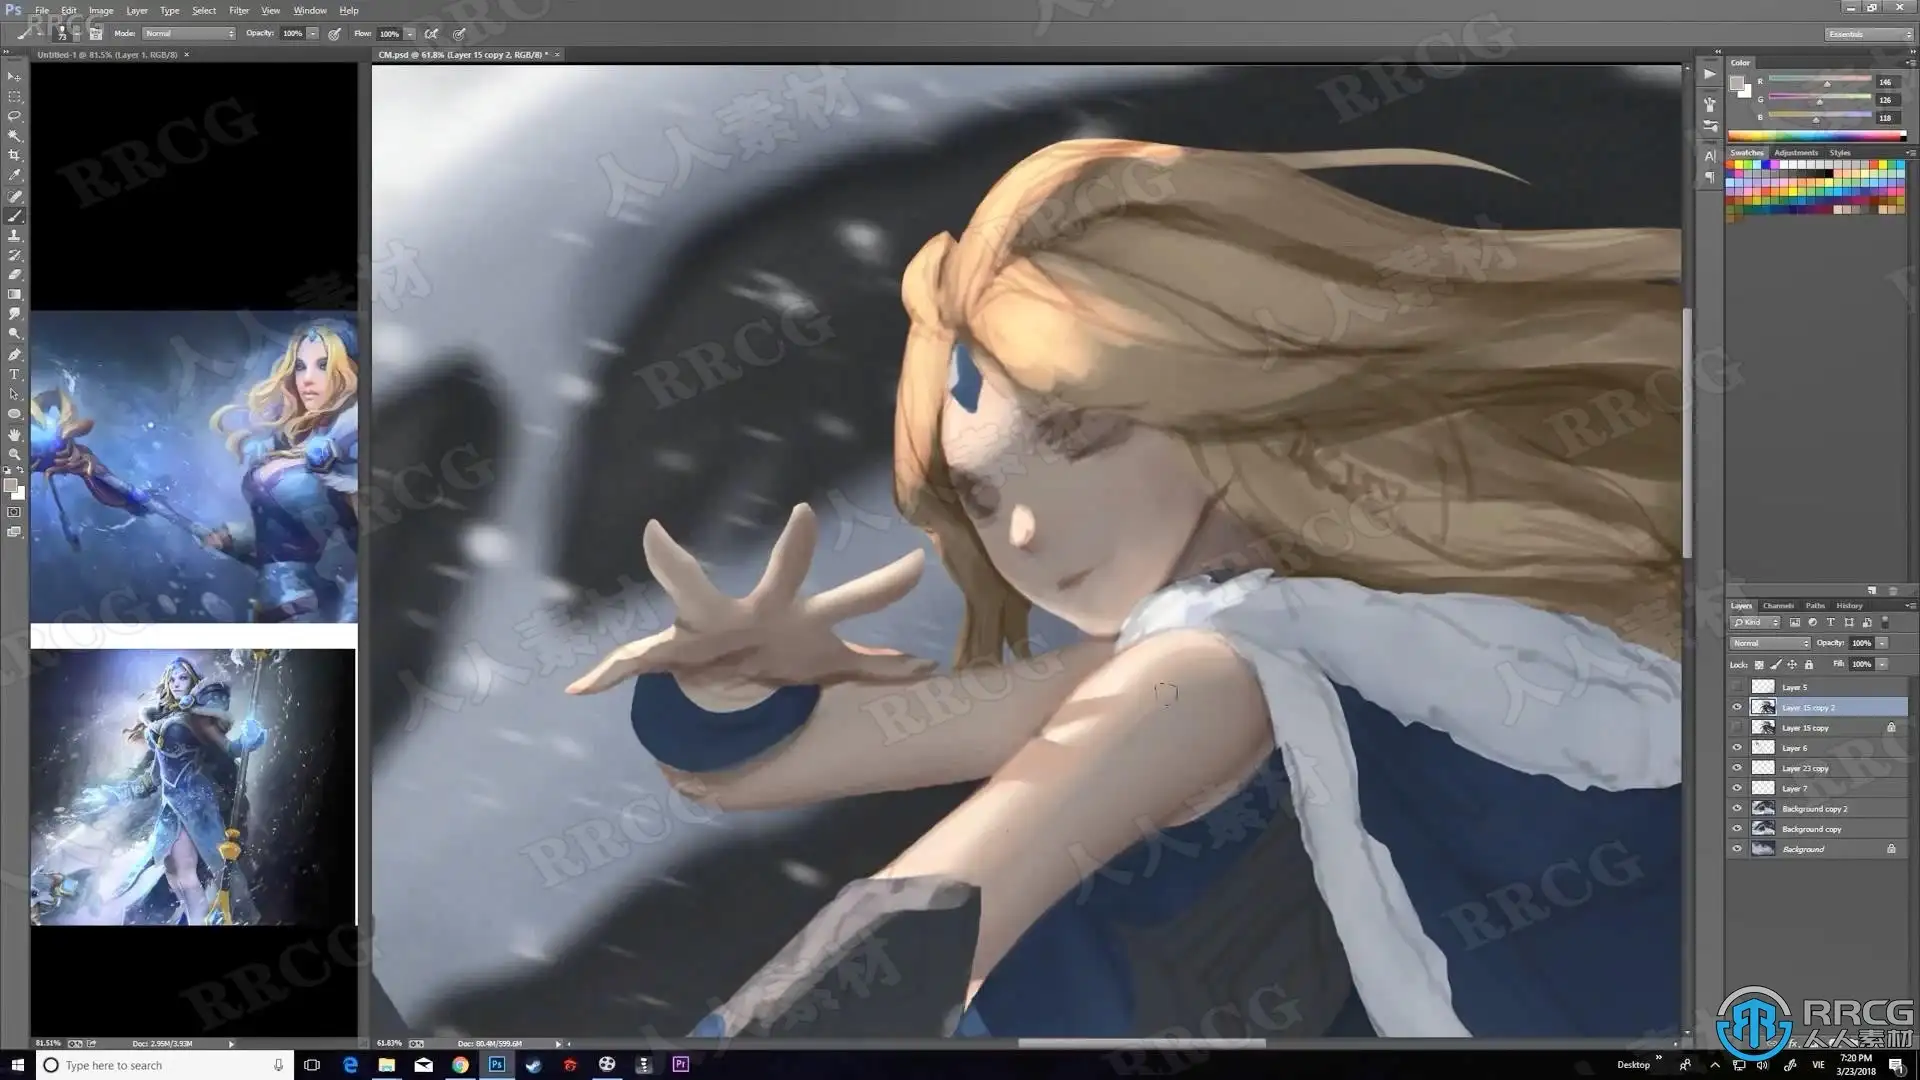Switch to the Channels tab
The width and height of the screenshot is (1920, 1080).
[x=1778, y=606]
